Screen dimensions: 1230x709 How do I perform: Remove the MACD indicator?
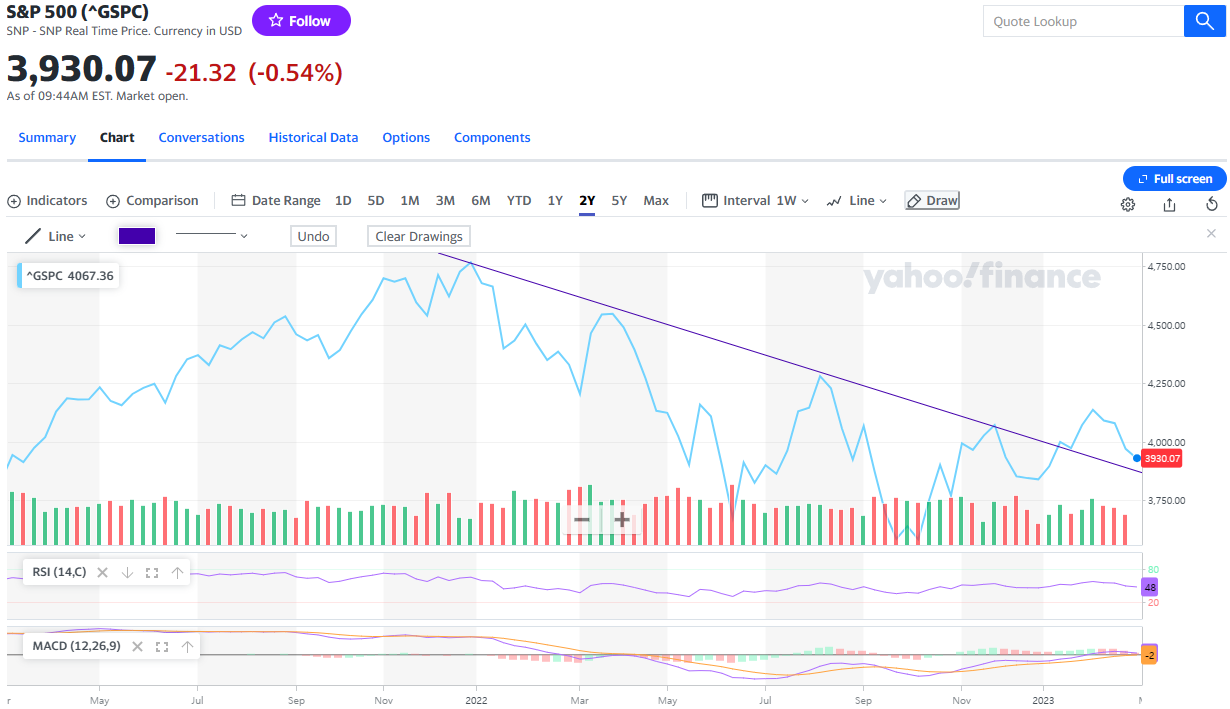click(x=137, y=646)
